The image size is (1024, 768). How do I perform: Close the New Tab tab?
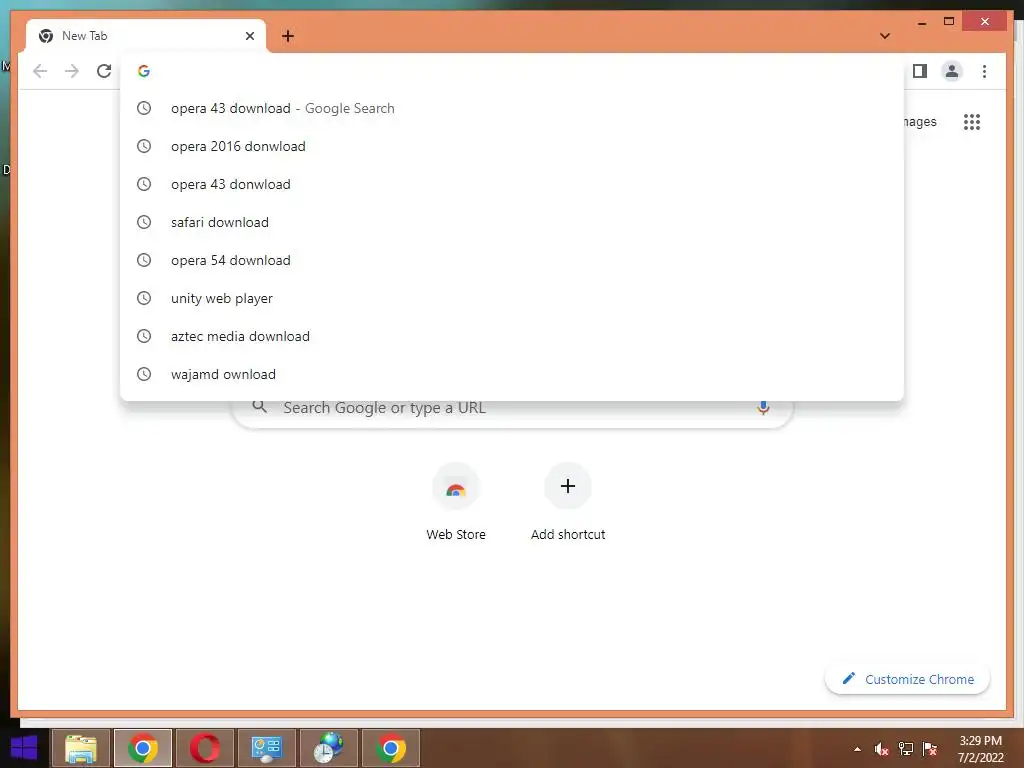(x=249, y=36)
